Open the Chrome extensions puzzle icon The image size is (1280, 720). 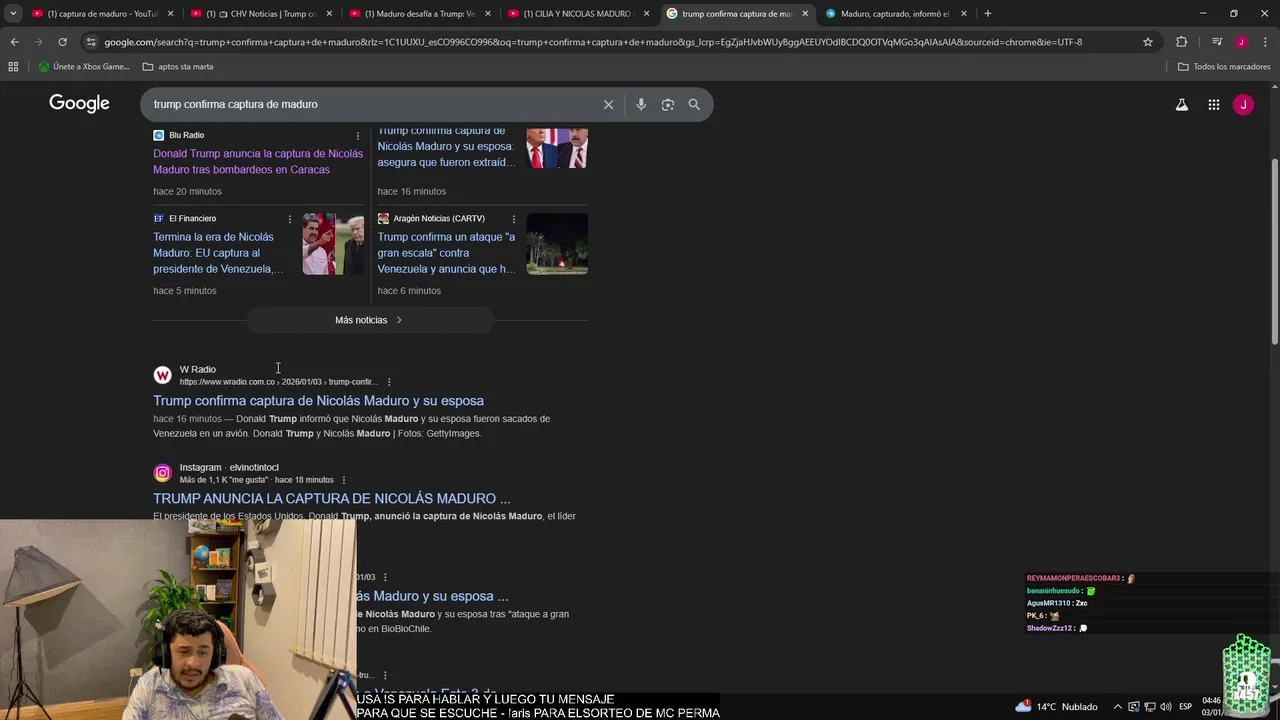1181,42
